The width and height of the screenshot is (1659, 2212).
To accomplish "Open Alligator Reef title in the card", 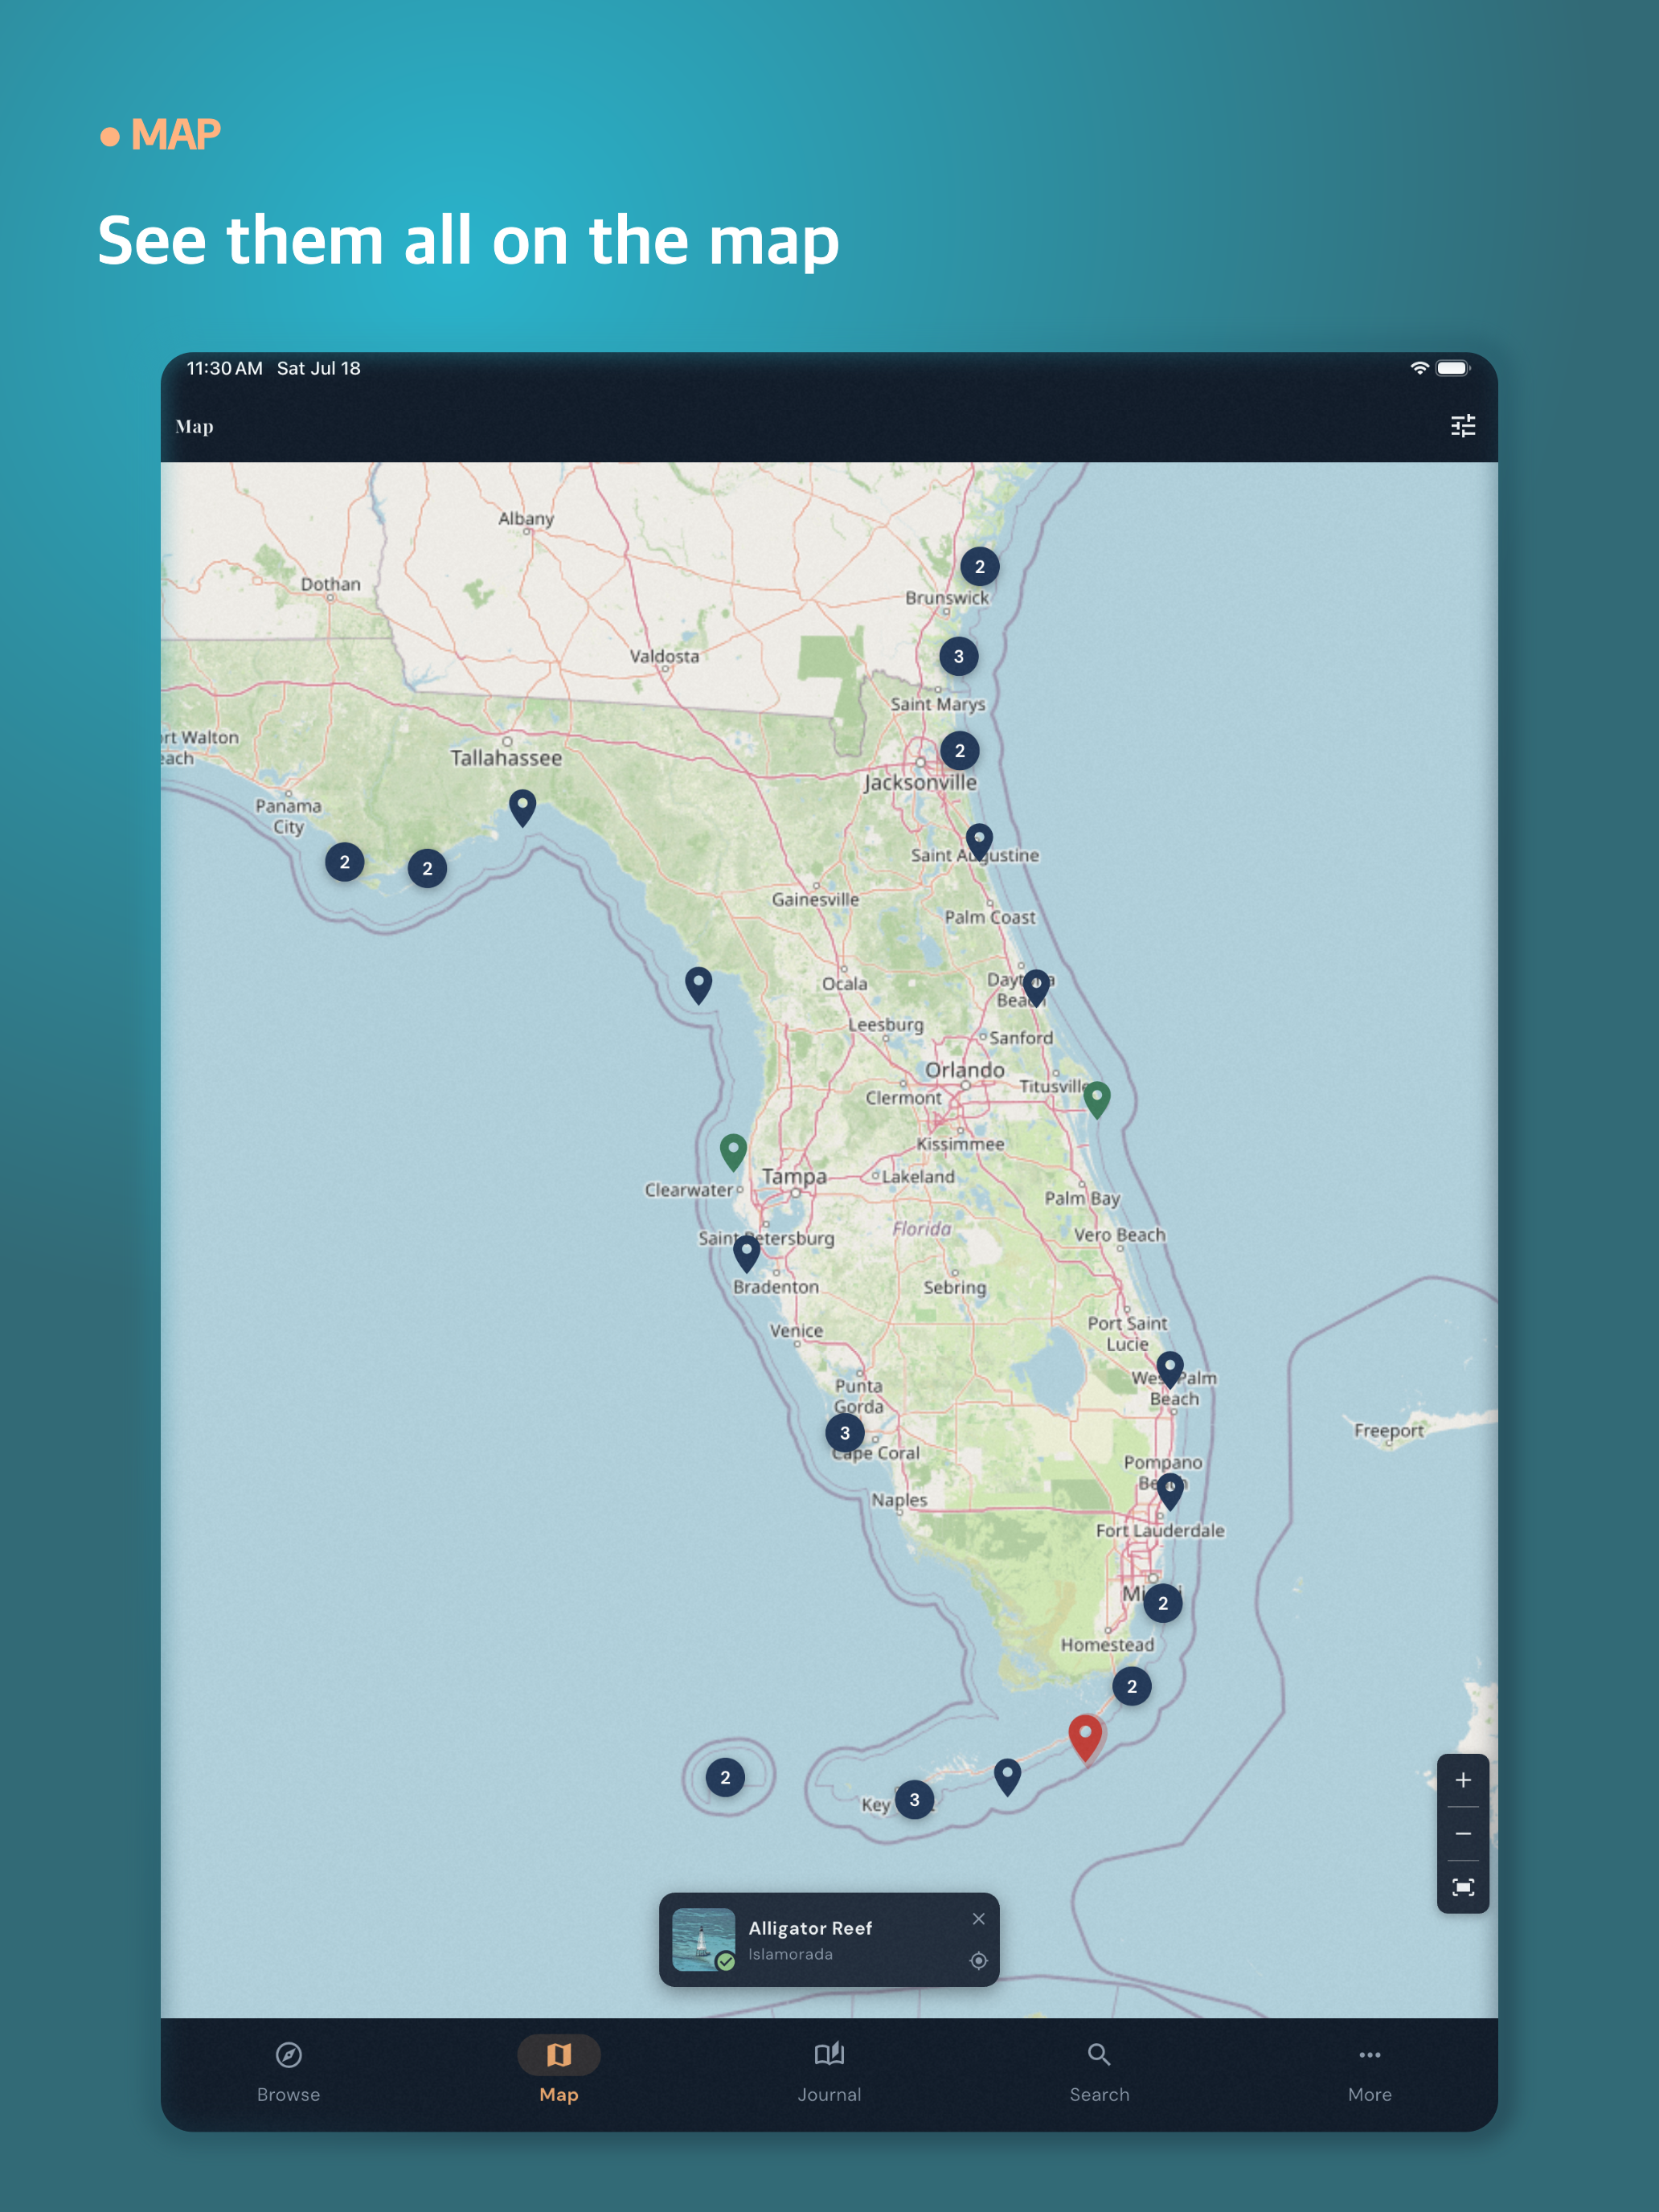I will [x=810, y=1928].
